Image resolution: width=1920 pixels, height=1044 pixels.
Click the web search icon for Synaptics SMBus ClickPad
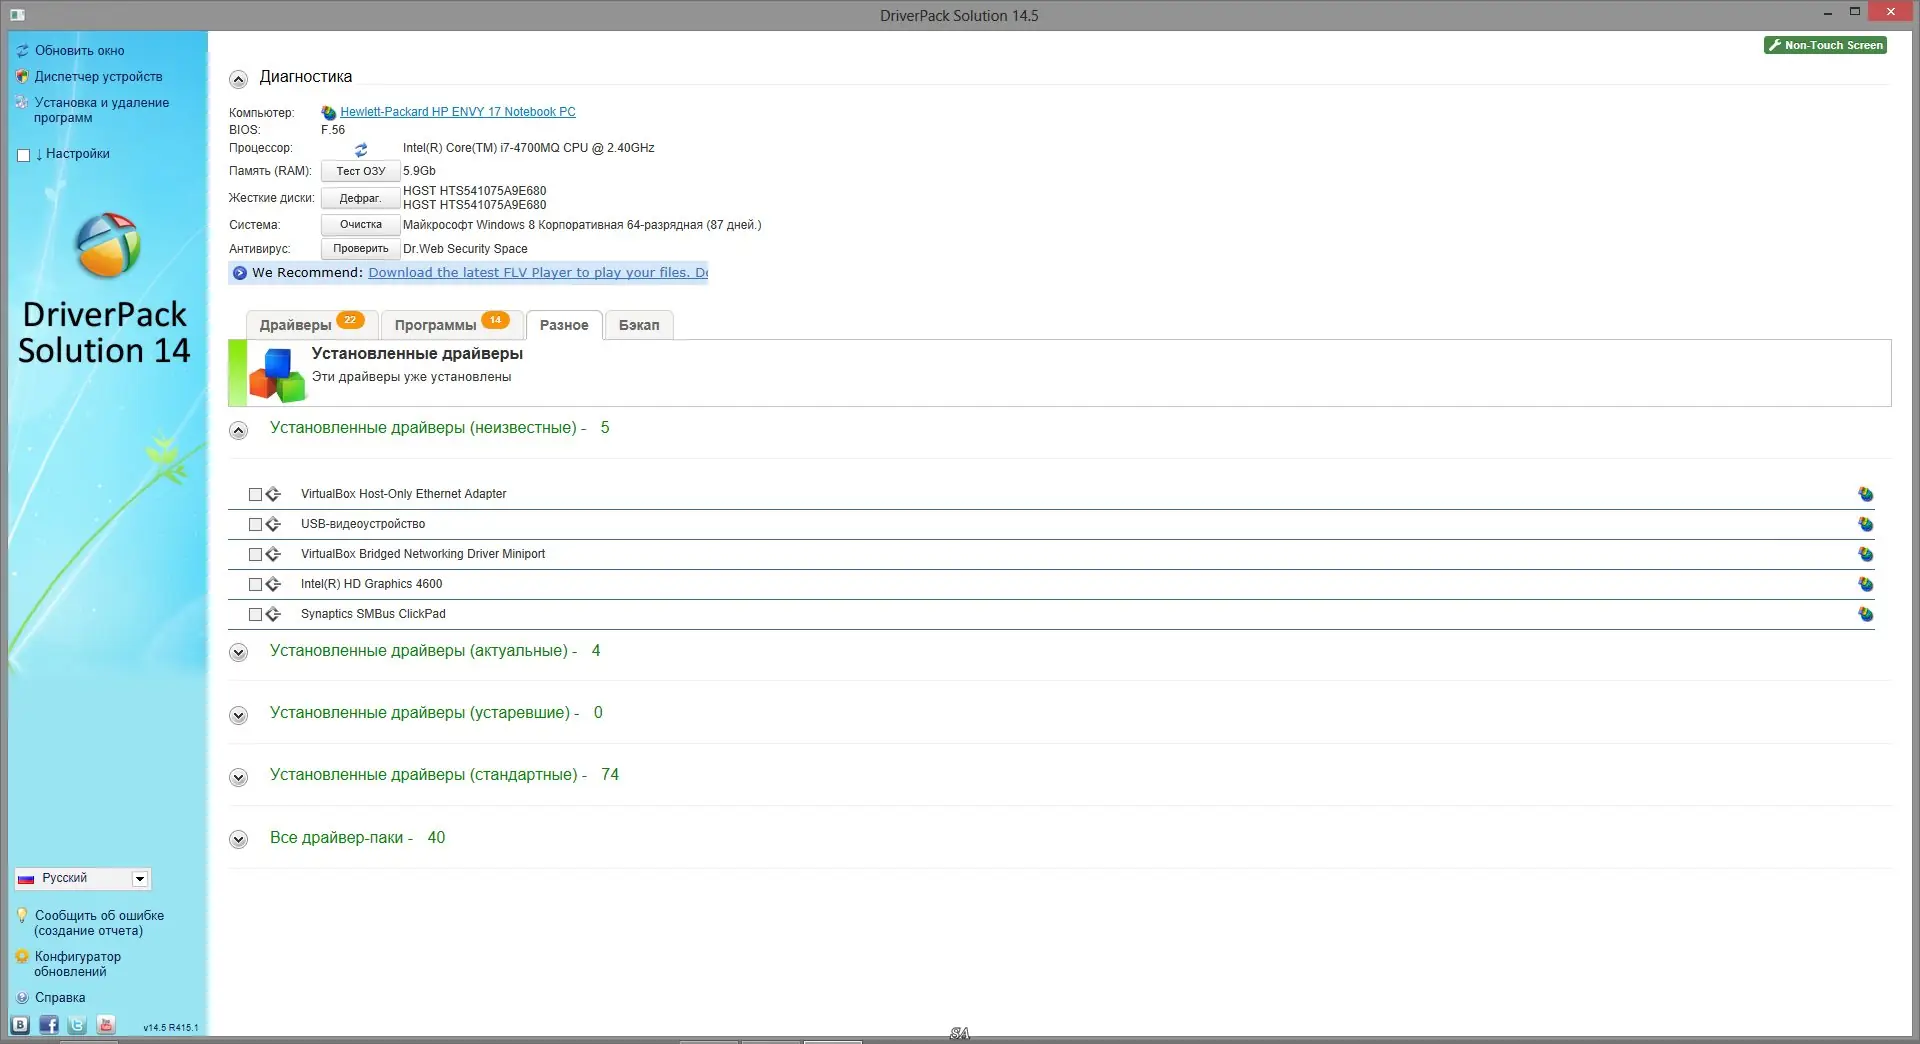point(1865,614)
